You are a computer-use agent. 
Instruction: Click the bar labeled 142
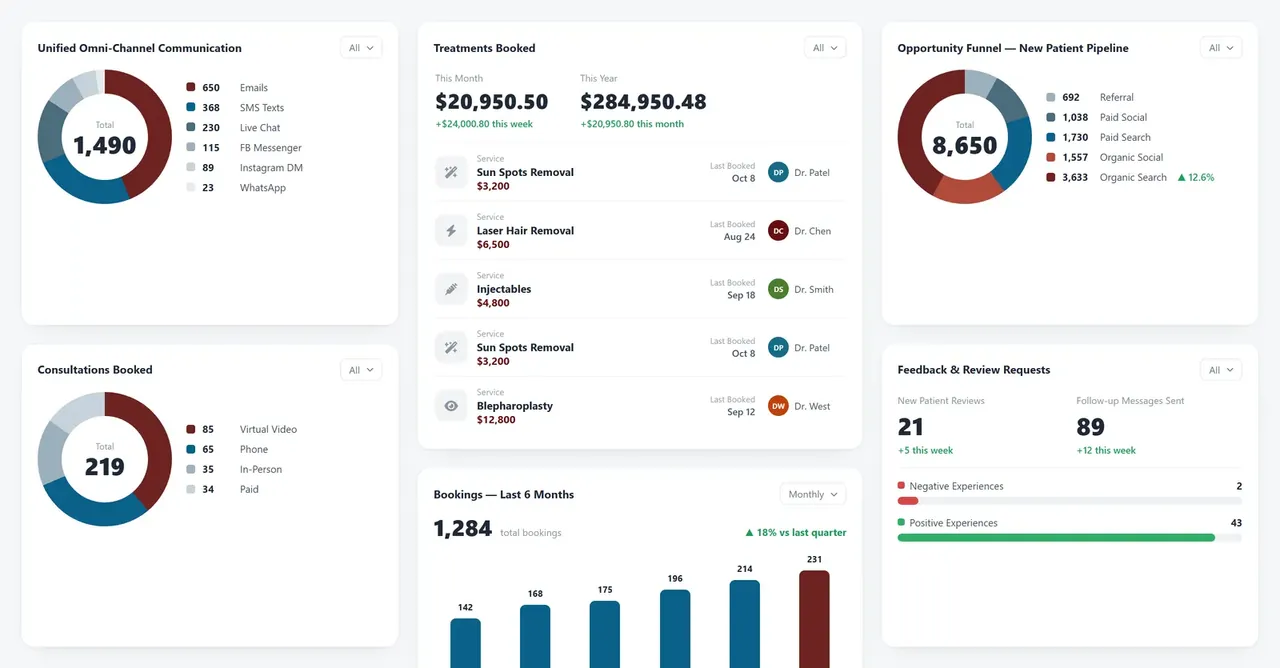[x=466, y=643]
